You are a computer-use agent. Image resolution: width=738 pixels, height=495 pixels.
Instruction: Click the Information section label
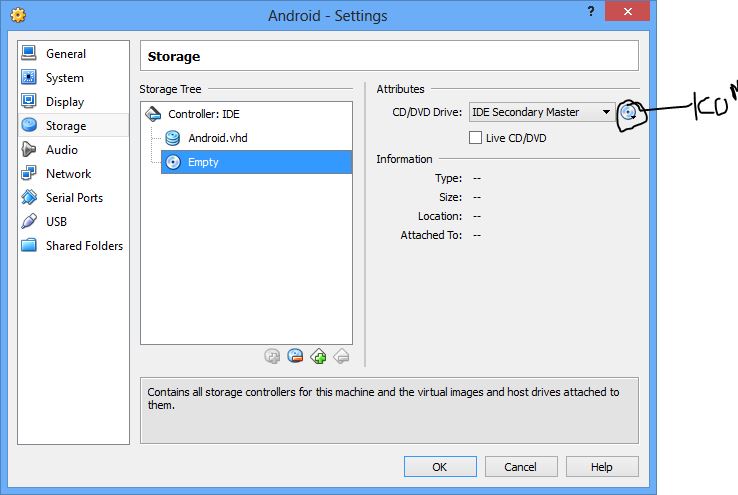tap(404, 159)
